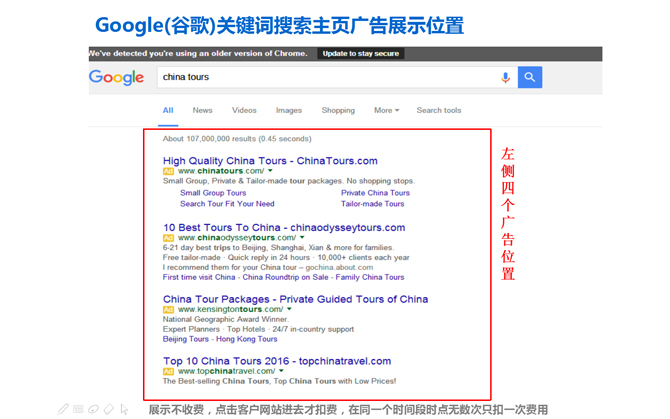Image resolution: width=670 pixels, height=419 pixels.
Task: Click the About 107,000,000 results text
Action: click(237, 139)
